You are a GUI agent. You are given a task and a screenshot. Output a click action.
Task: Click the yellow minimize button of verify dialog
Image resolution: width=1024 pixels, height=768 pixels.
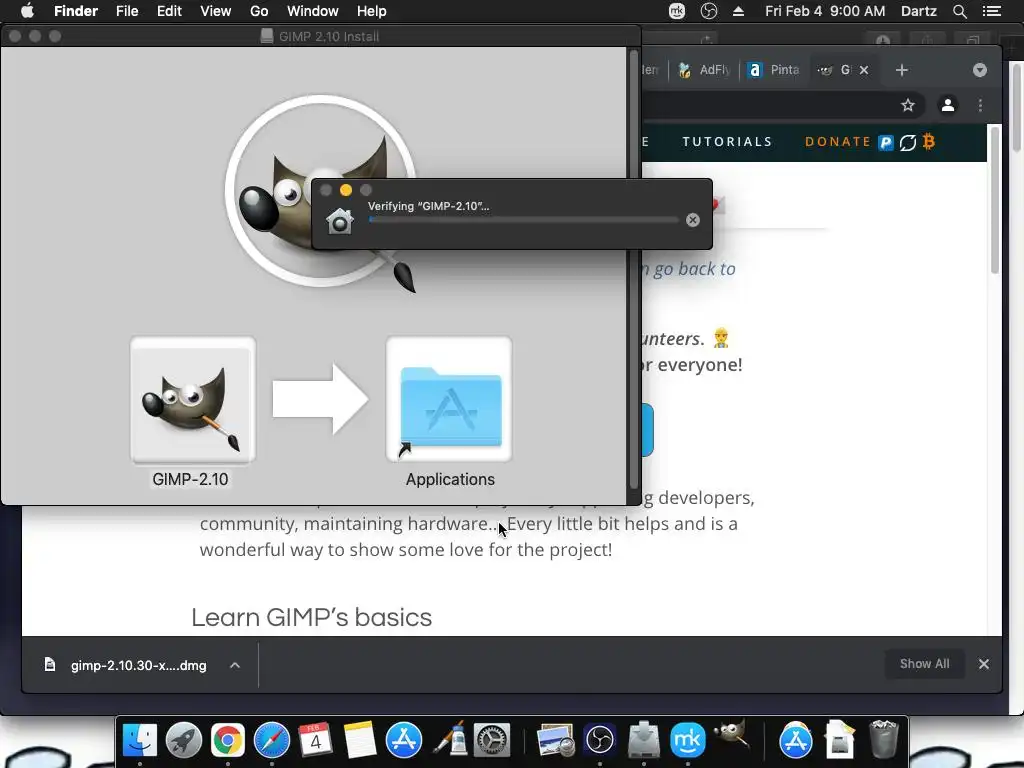pos(346,190)
